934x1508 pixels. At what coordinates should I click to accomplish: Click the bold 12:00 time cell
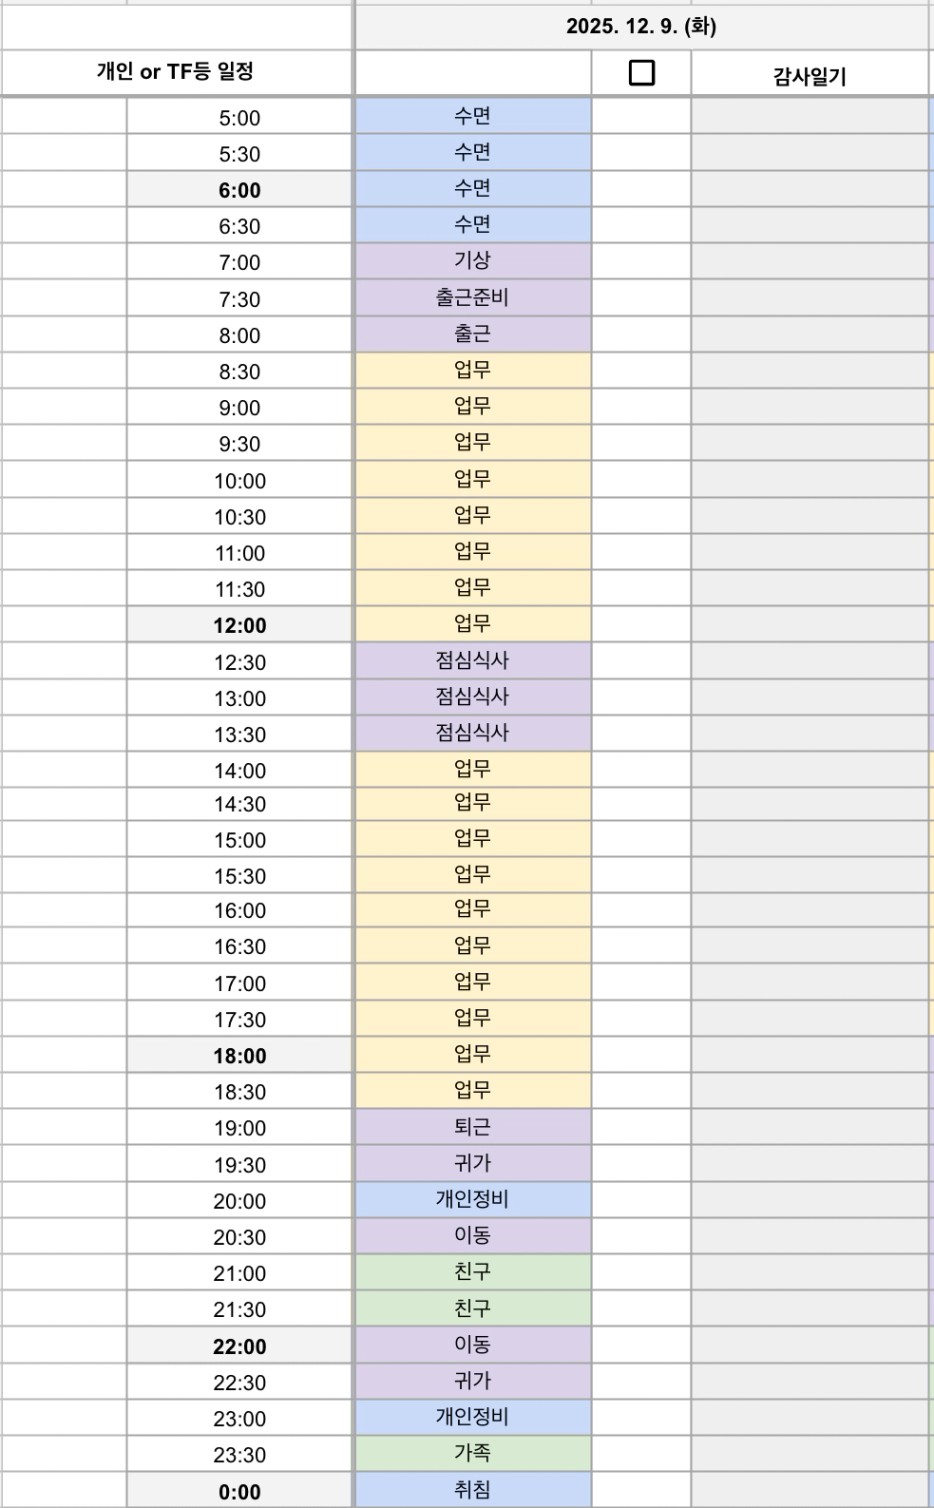pyautogui.click(x=240, y=625)
